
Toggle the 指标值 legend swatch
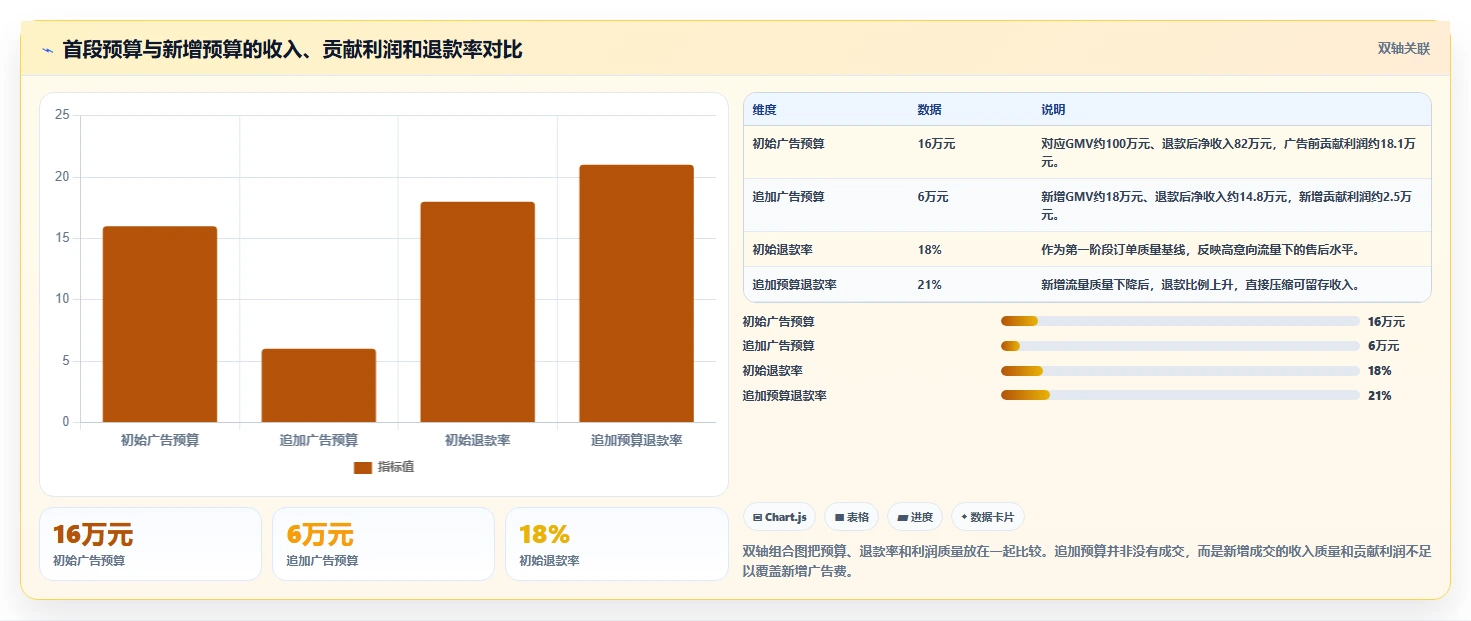[363, 468]
